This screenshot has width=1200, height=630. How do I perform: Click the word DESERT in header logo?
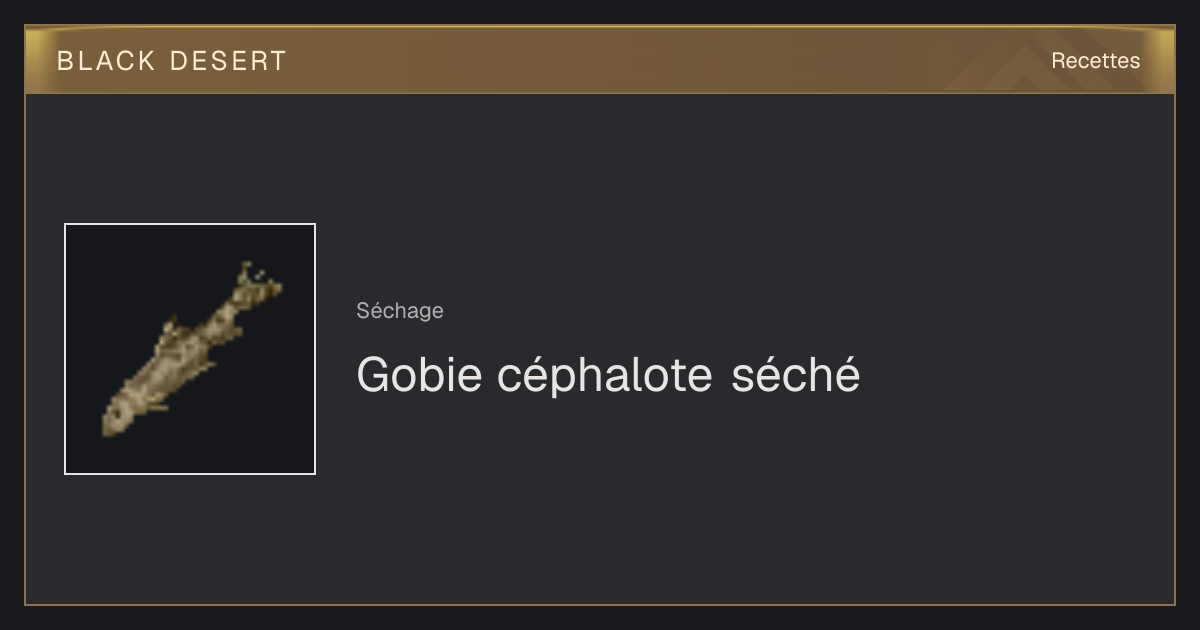[228, 61]
